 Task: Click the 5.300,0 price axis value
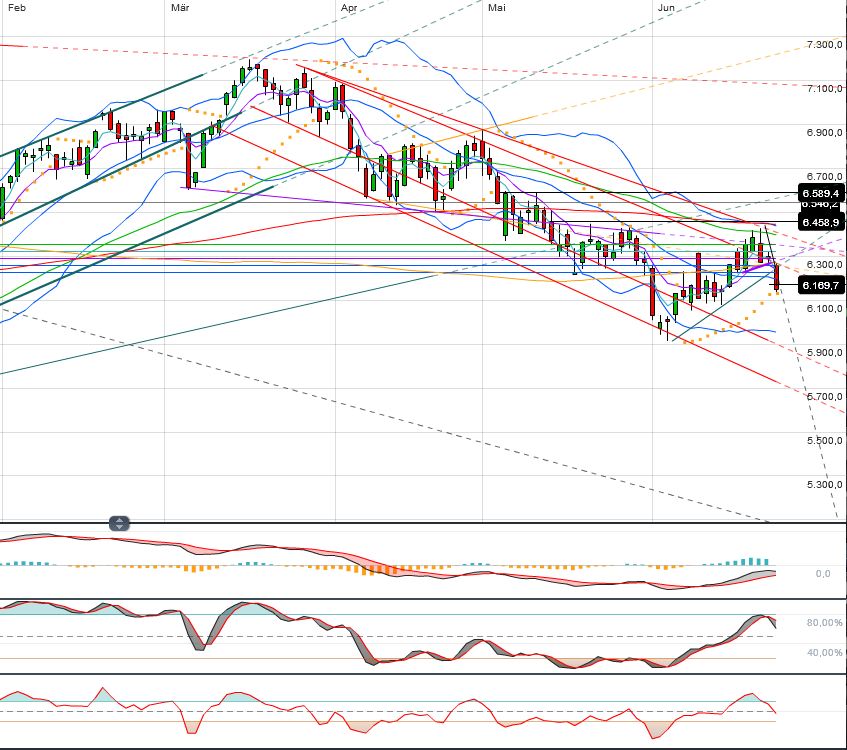824,483
